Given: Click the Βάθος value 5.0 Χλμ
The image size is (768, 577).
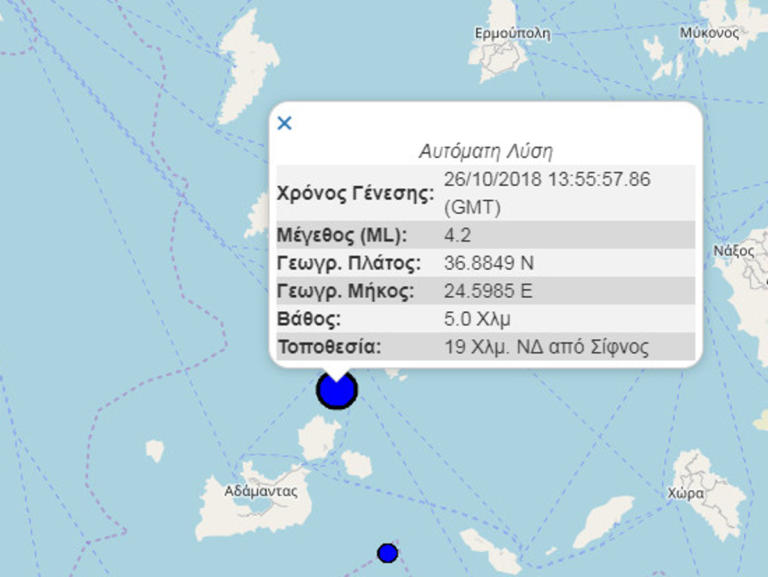Looking at the screenshot, I should click(477, 319).
